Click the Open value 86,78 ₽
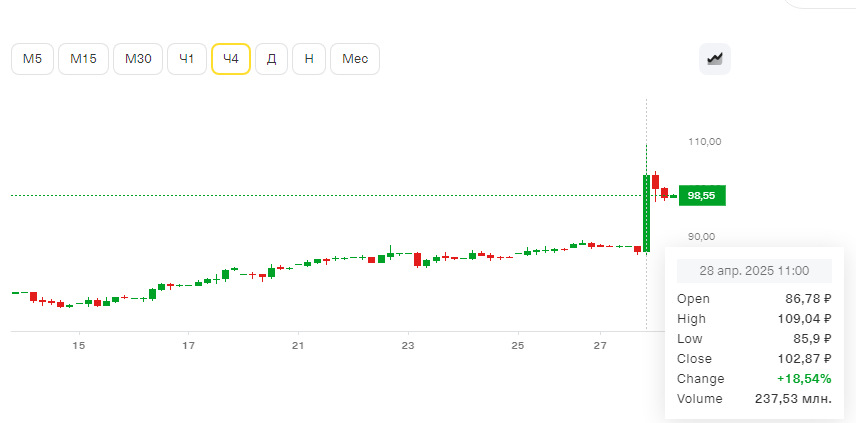The width and height of the screenshot is (856, 423). click(x=809, y=299)
